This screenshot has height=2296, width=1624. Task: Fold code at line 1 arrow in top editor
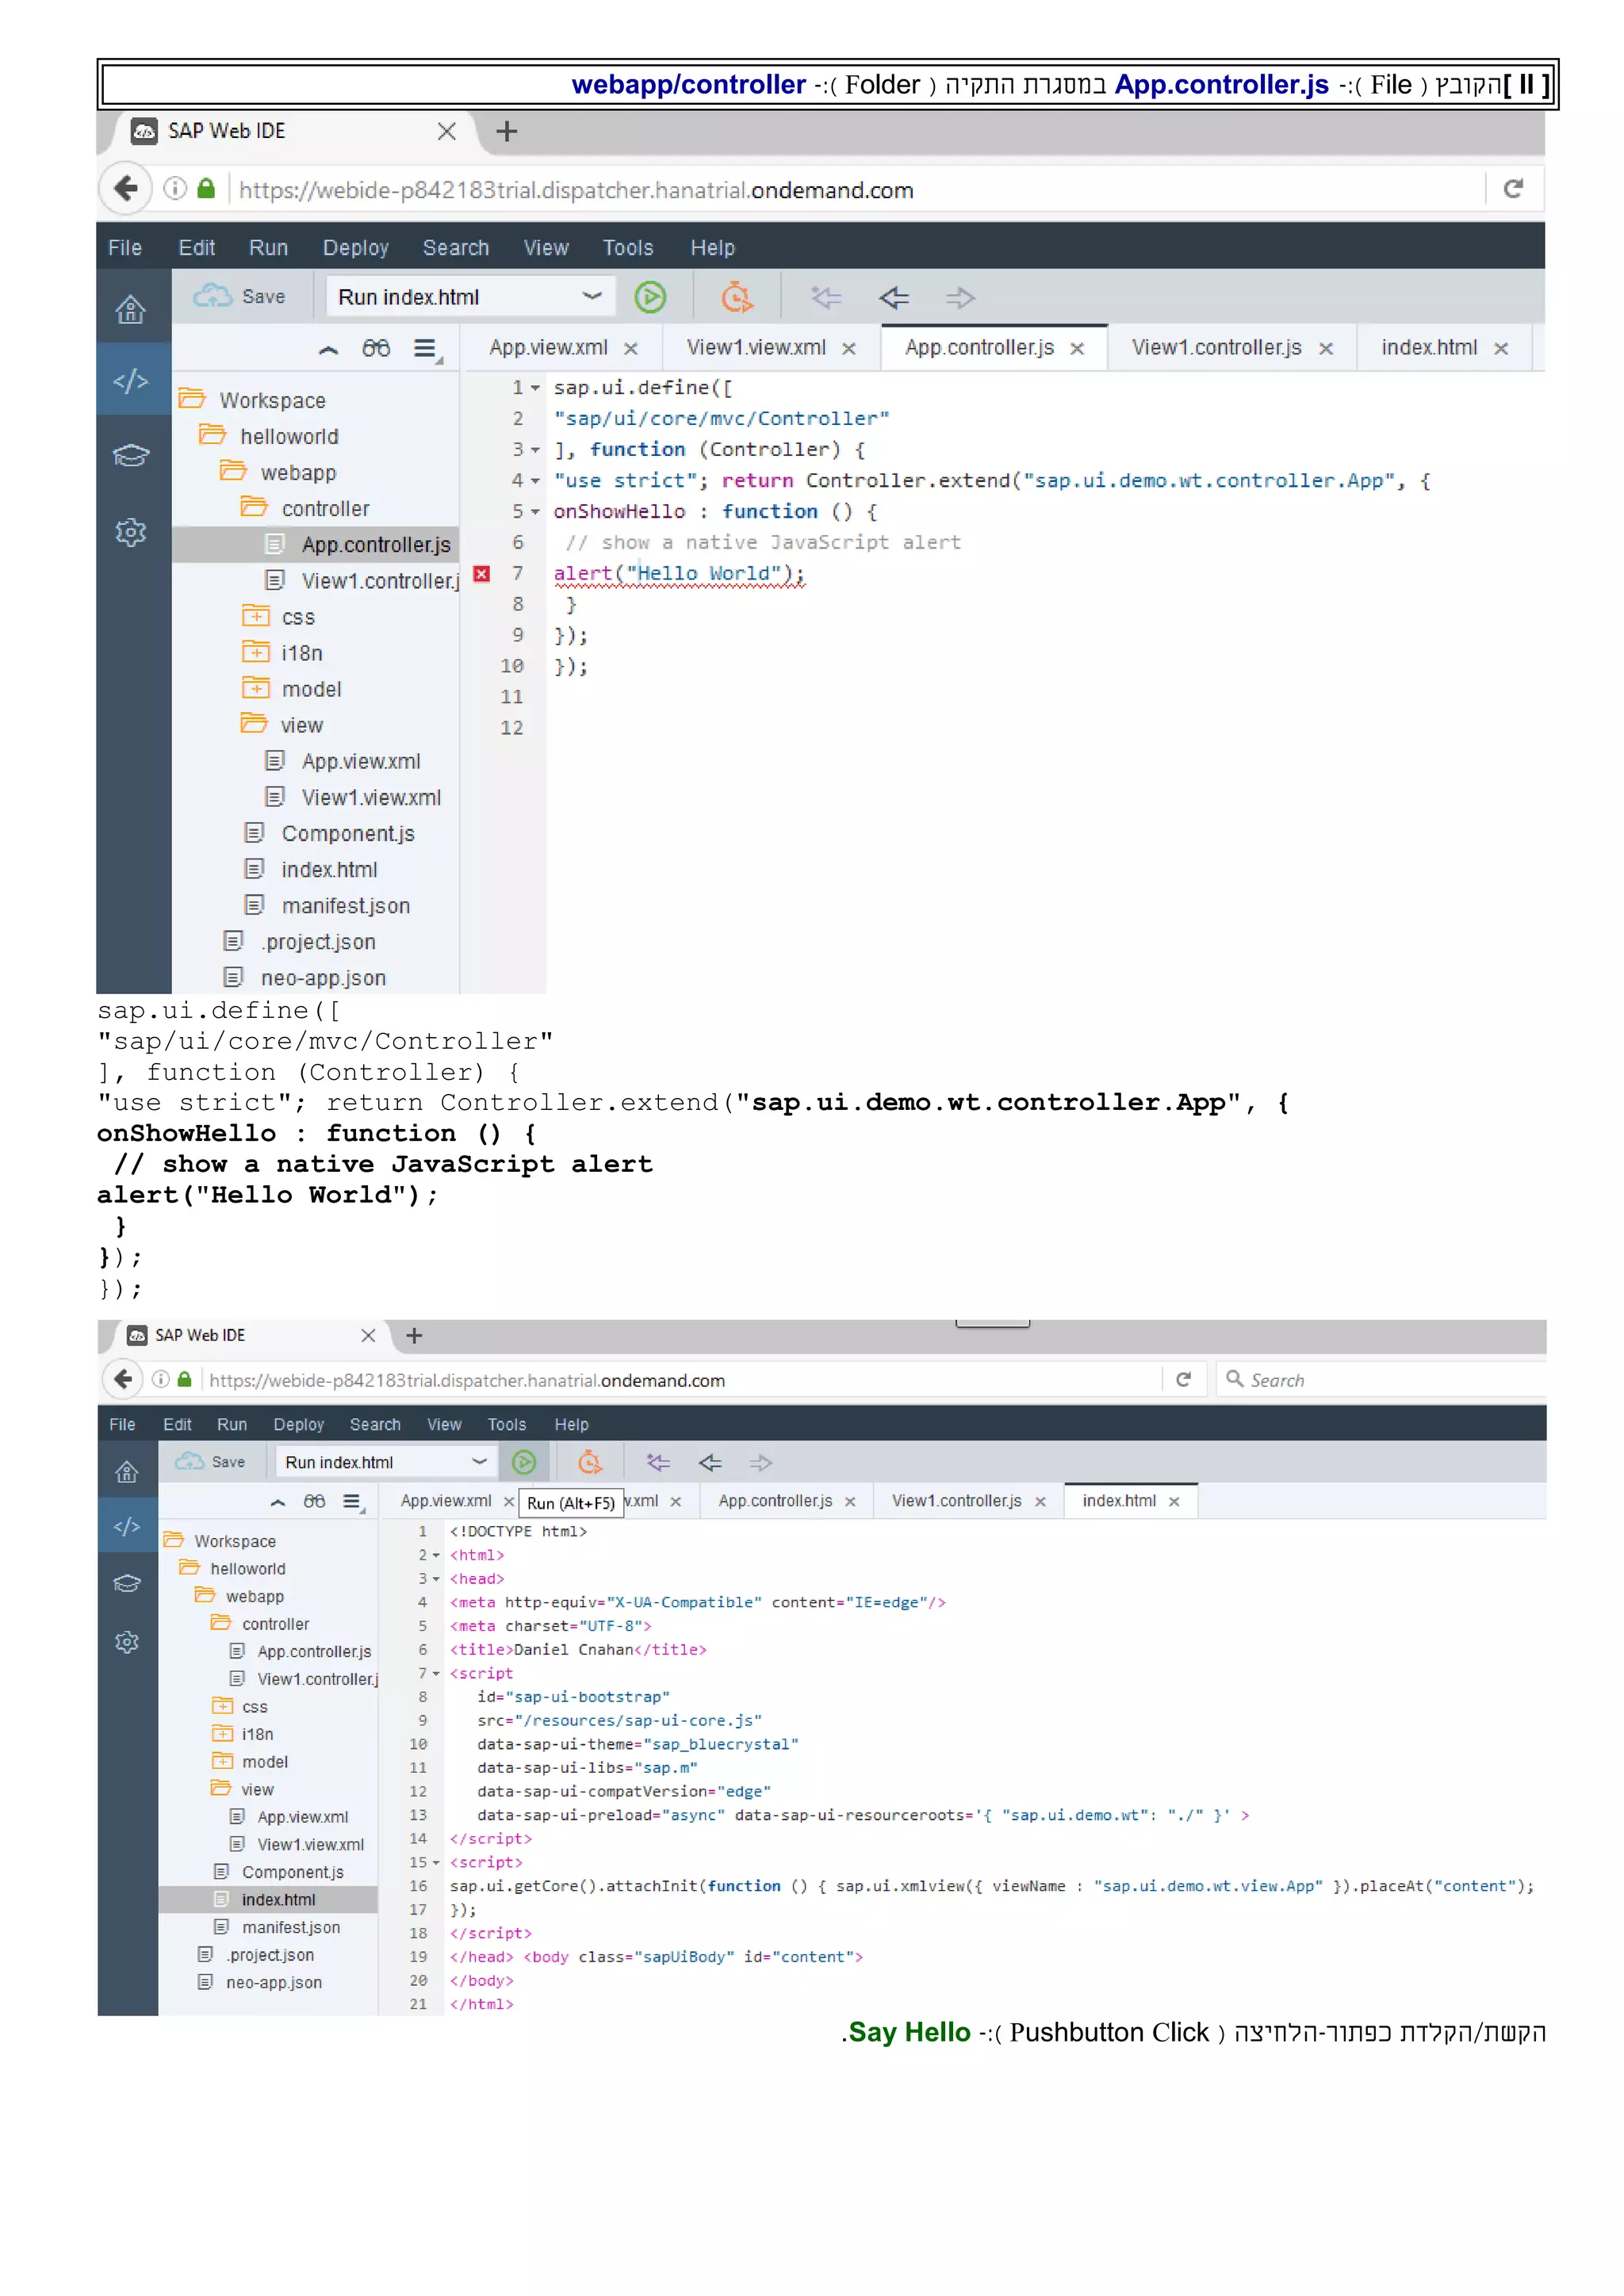pos(536,388)
